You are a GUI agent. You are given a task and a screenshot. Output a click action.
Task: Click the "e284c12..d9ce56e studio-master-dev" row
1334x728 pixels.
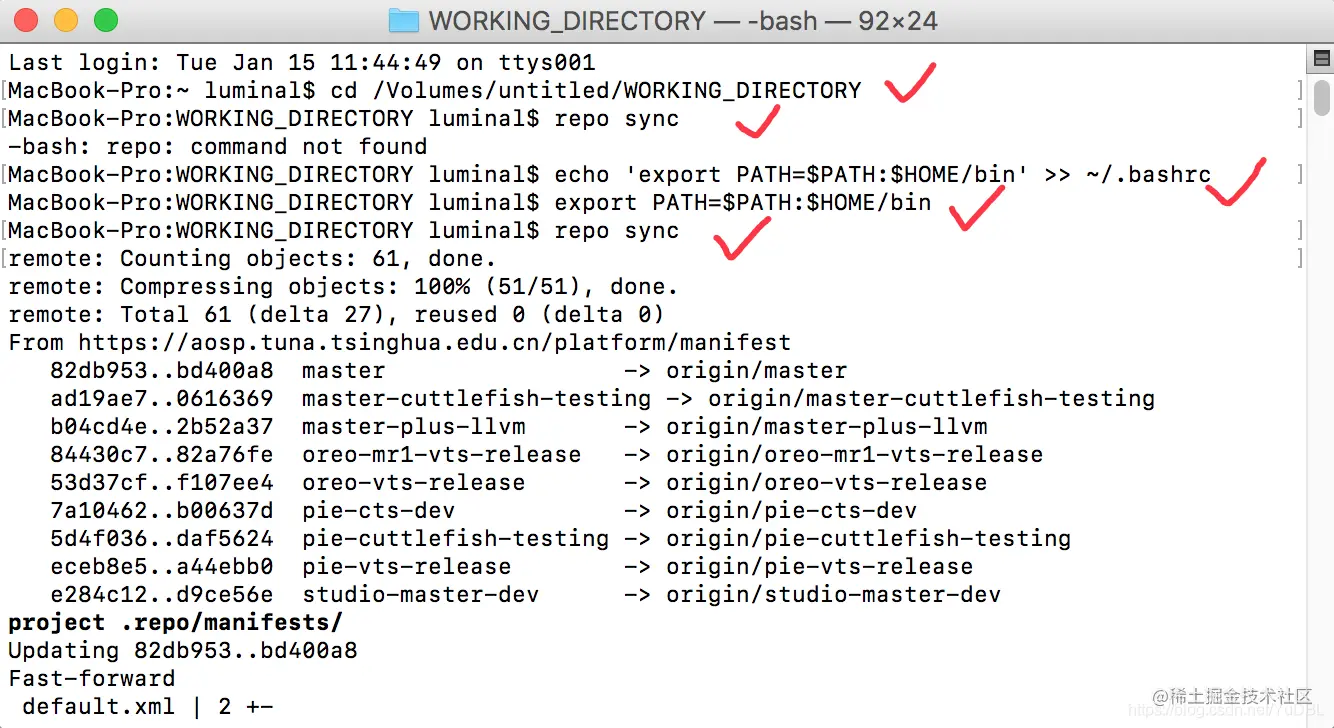[526, 595]
